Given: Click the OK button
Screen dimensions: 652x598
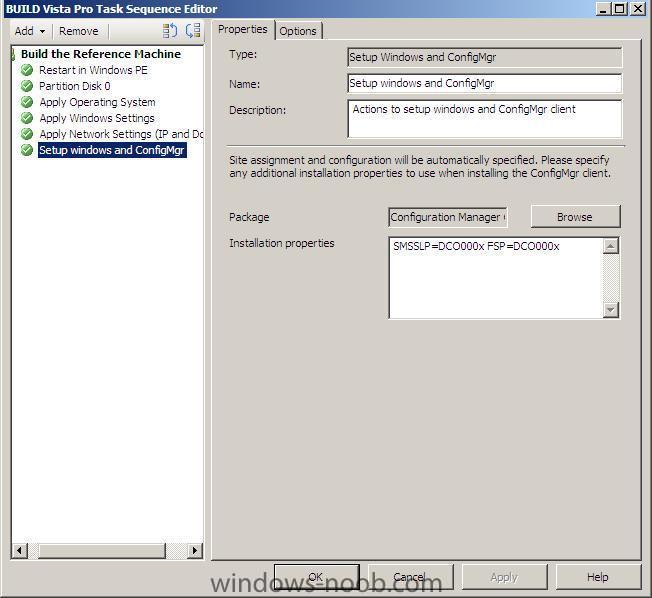Looking at the screenshot, I should (316, 577).
